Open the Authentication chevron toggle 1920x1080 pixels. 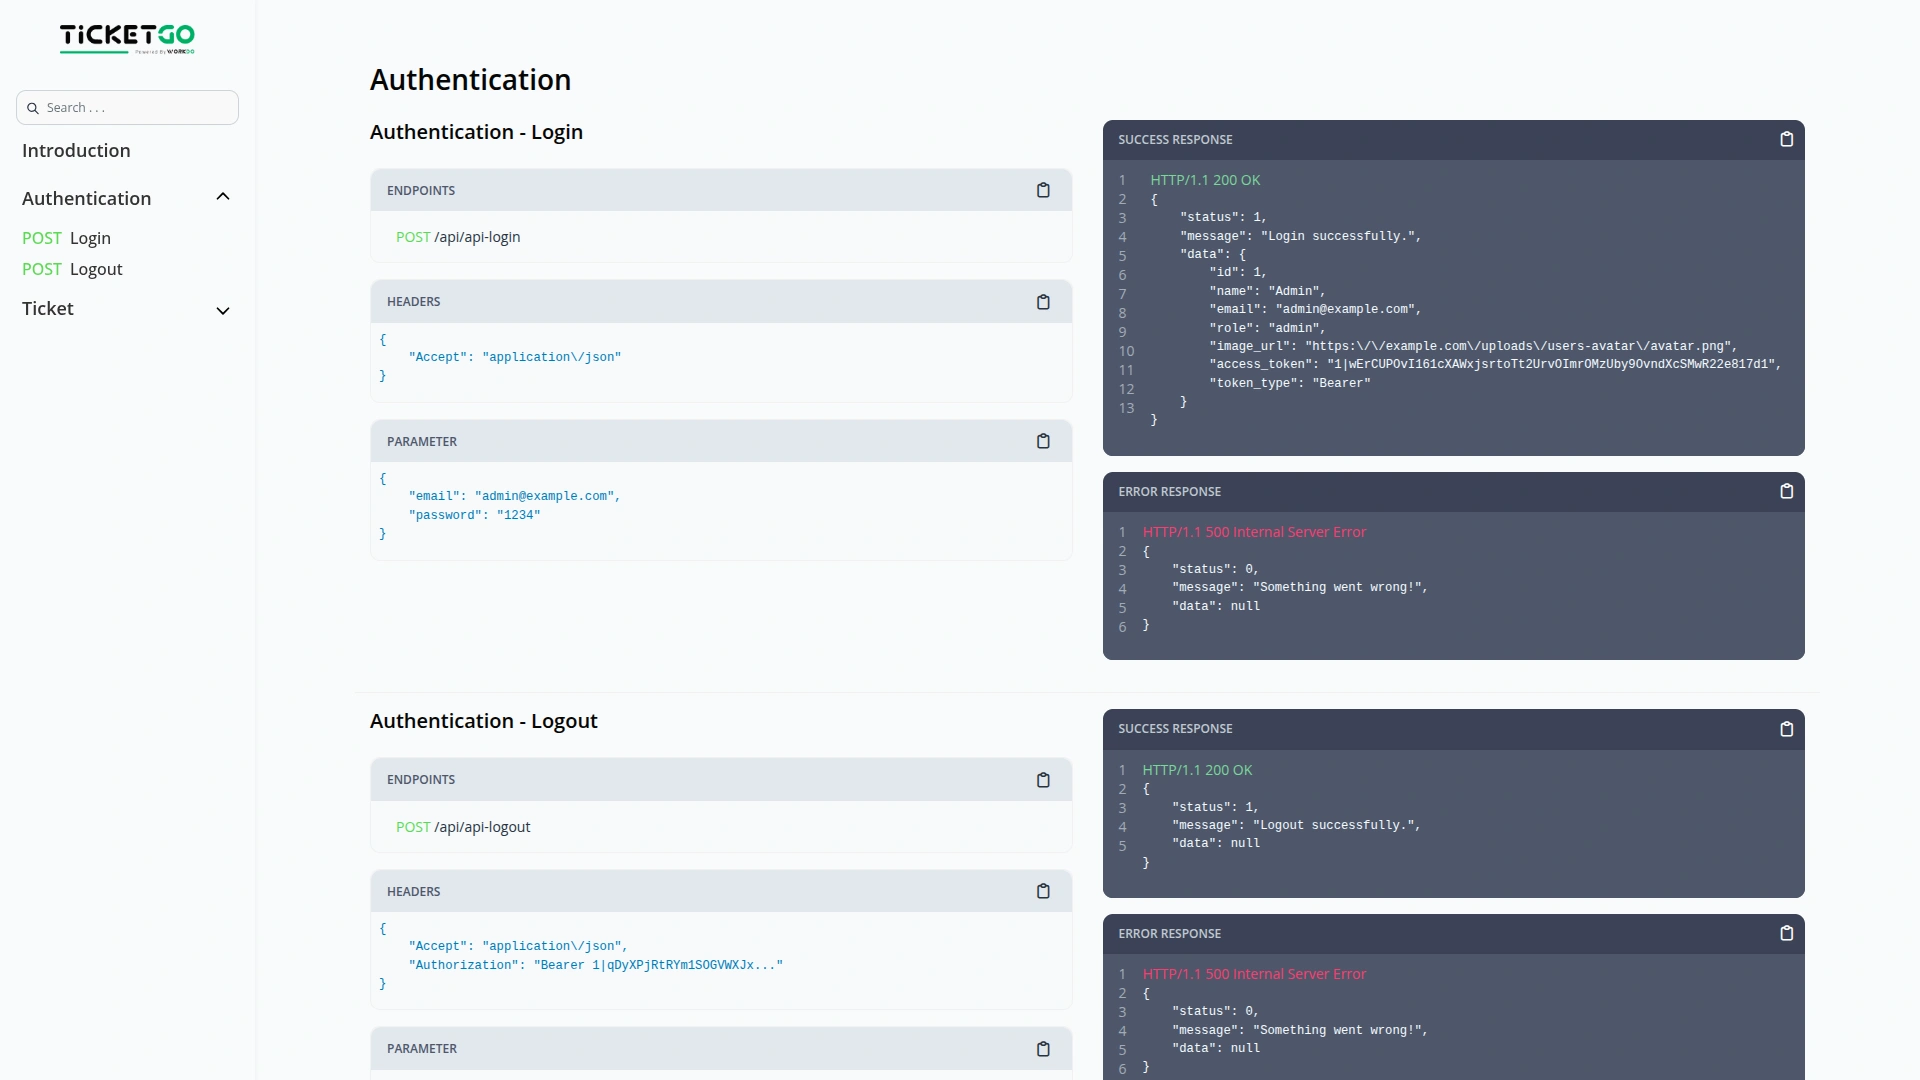pyautogui.click(x=223, y=196)
